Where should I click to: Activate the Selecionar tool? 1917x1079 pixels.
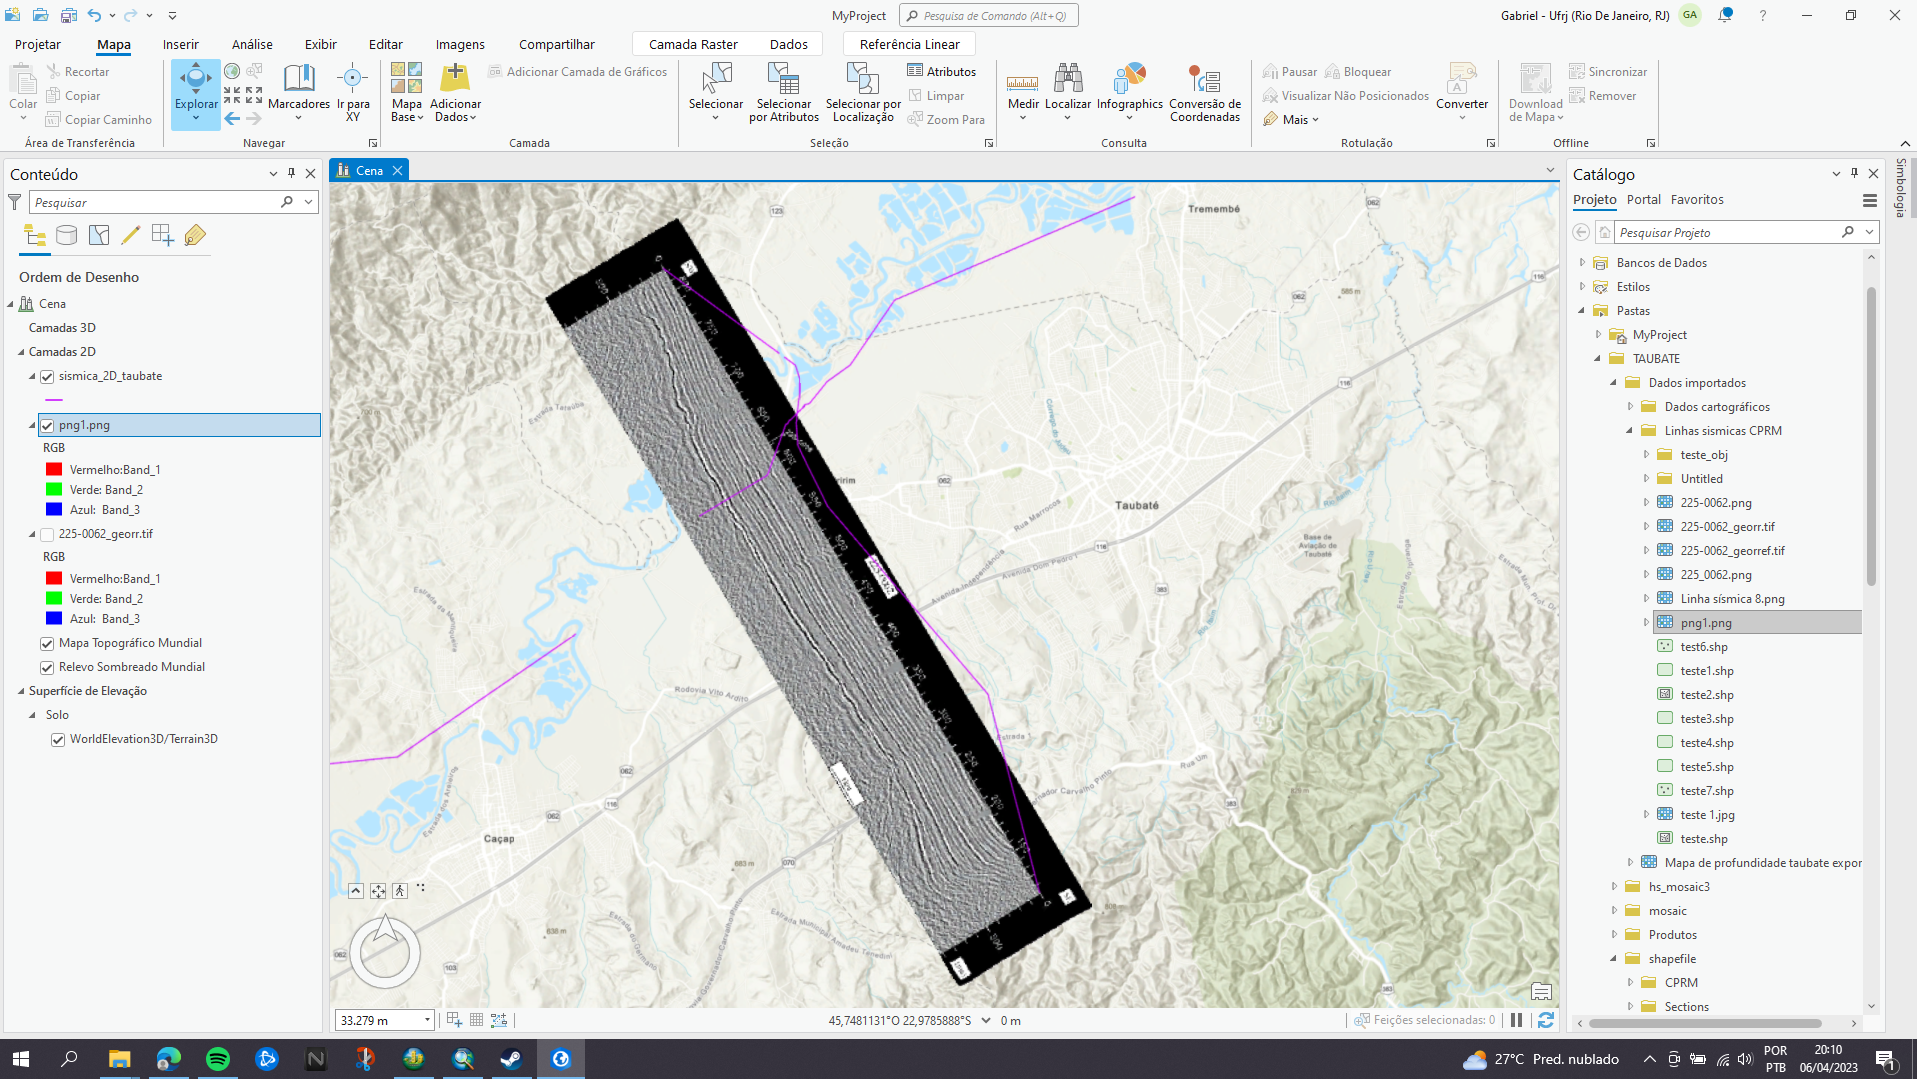(716, 92)
